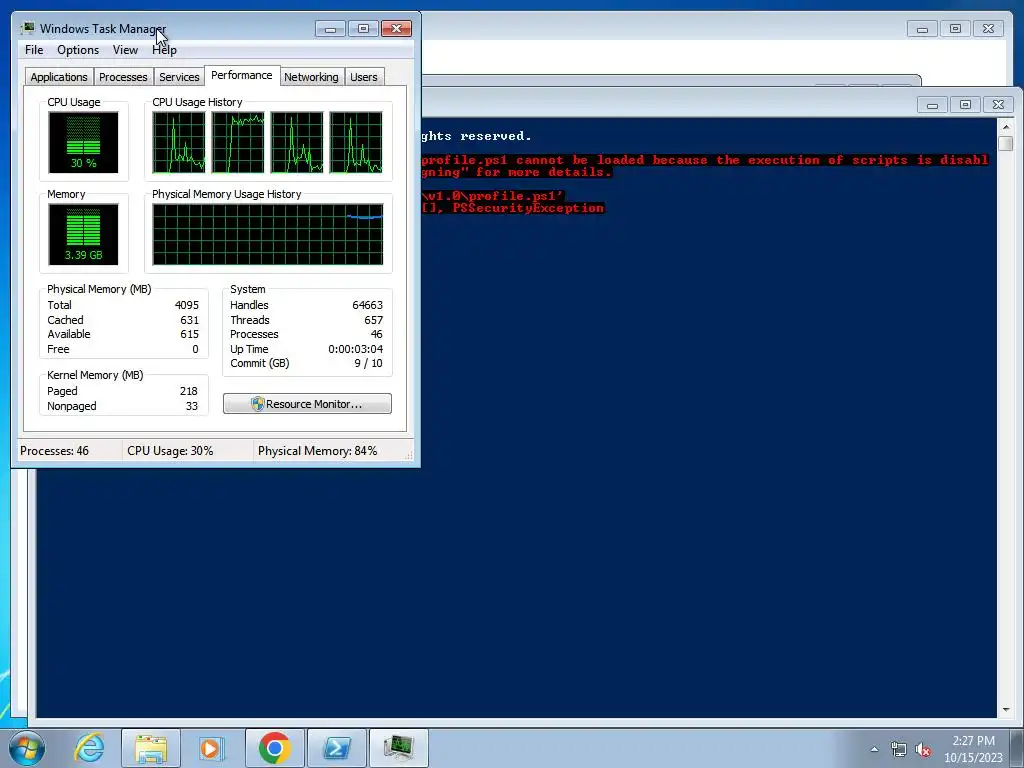
Task: Click the PowerShell scrollbar down arrow
Action: coord(1006,710)
